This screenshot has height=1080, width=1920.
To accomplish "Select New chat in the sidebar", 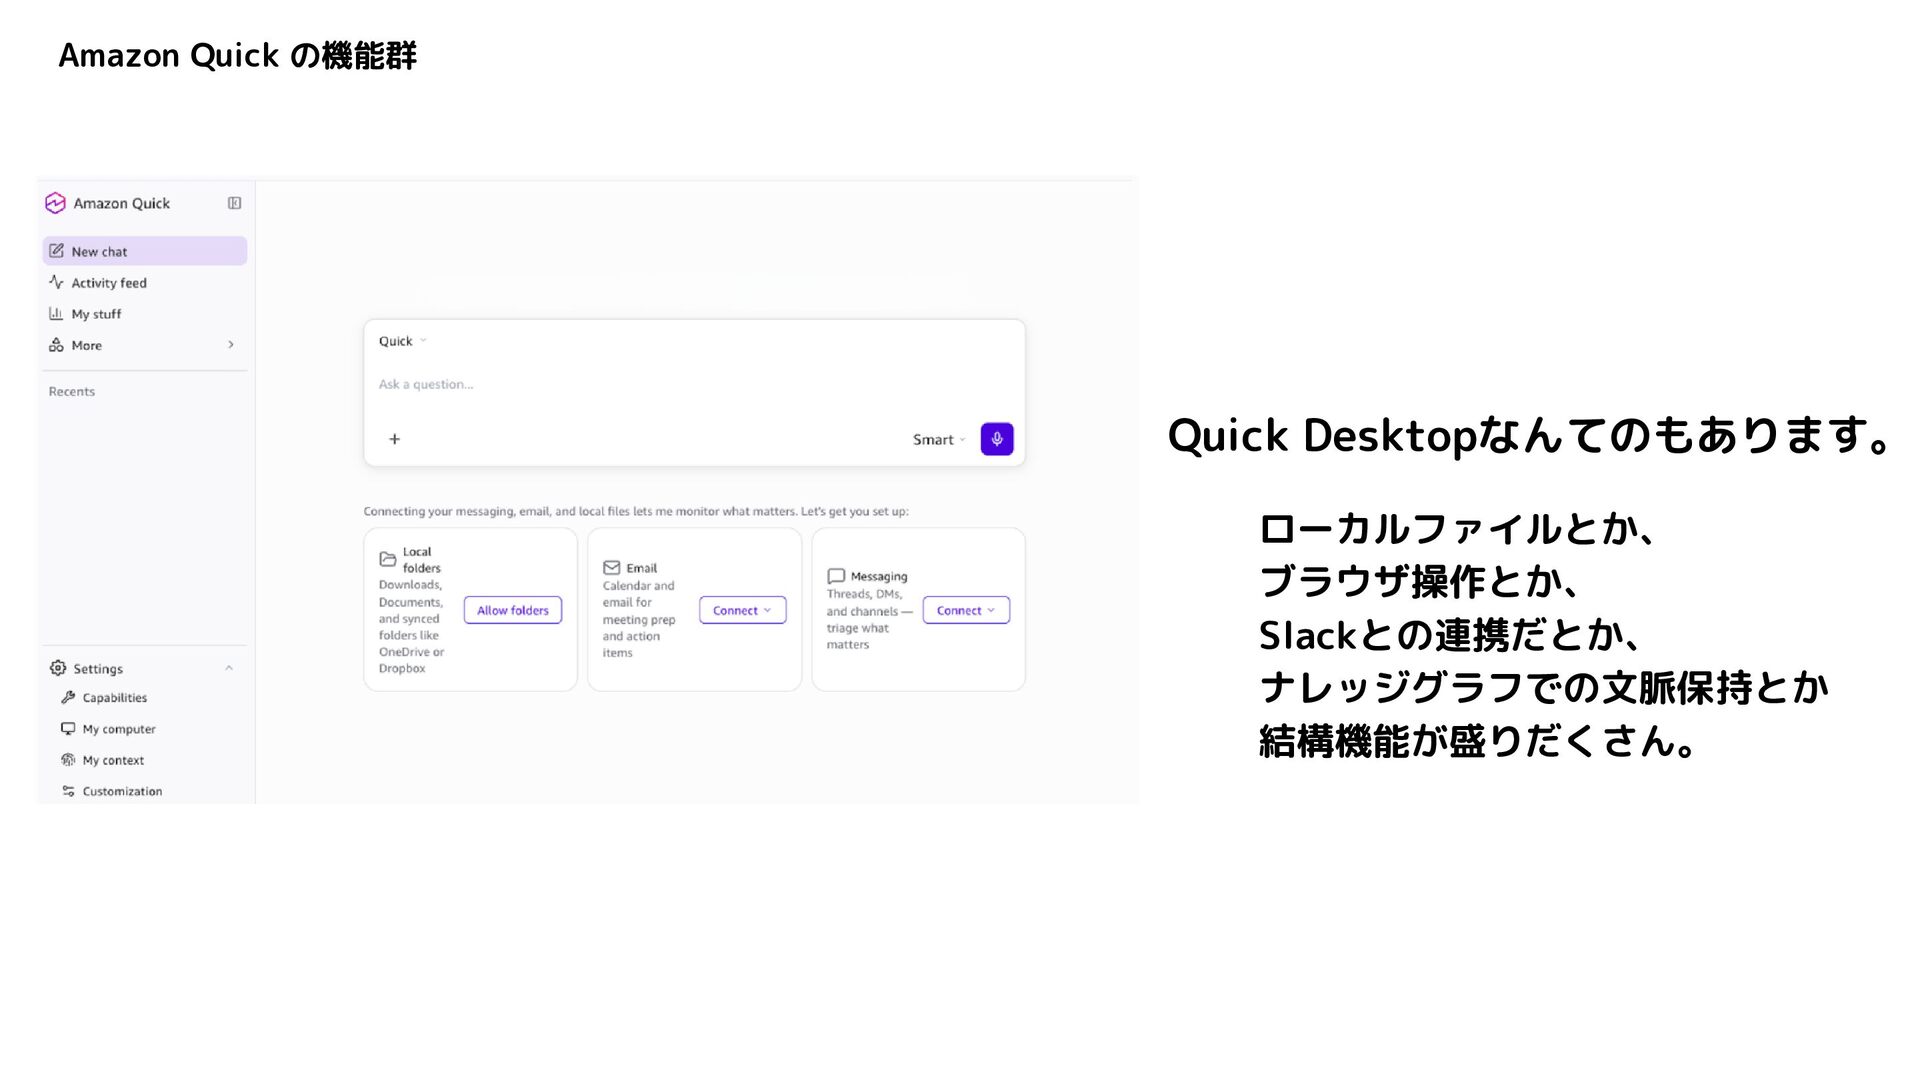I will tap(145, 251).
